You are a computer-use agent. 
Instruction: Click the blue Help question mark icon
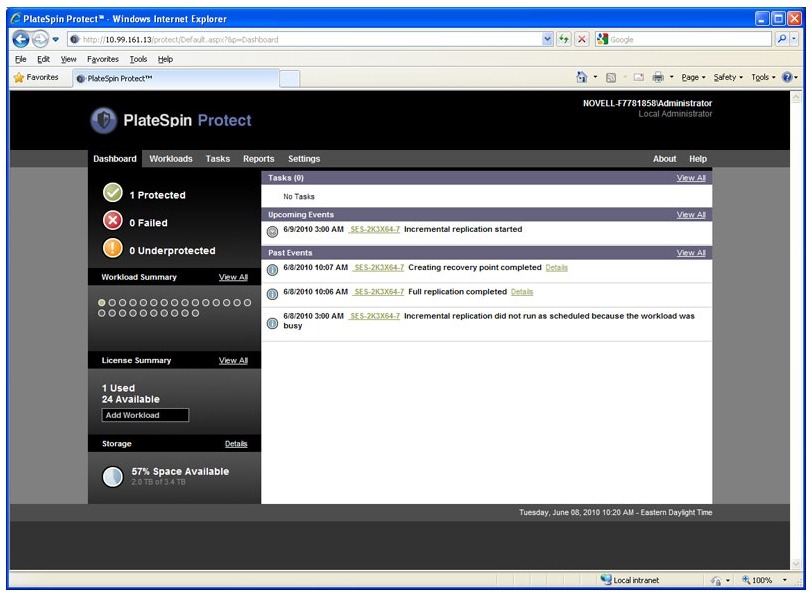787,77
